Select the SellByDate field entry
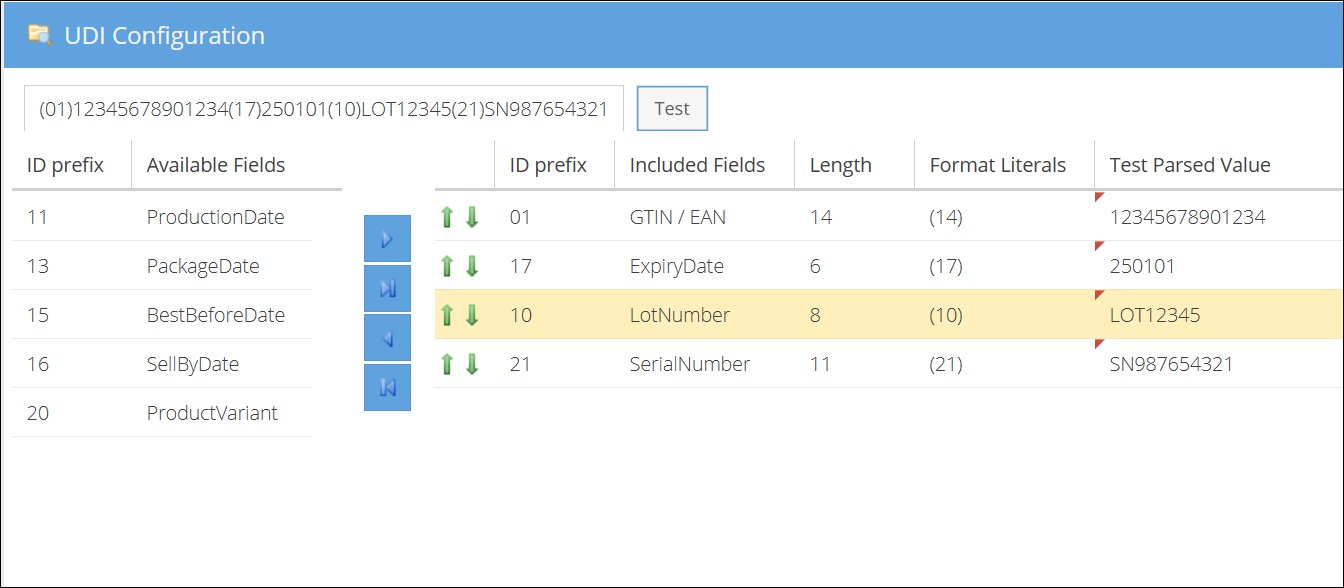 point(193,363)
